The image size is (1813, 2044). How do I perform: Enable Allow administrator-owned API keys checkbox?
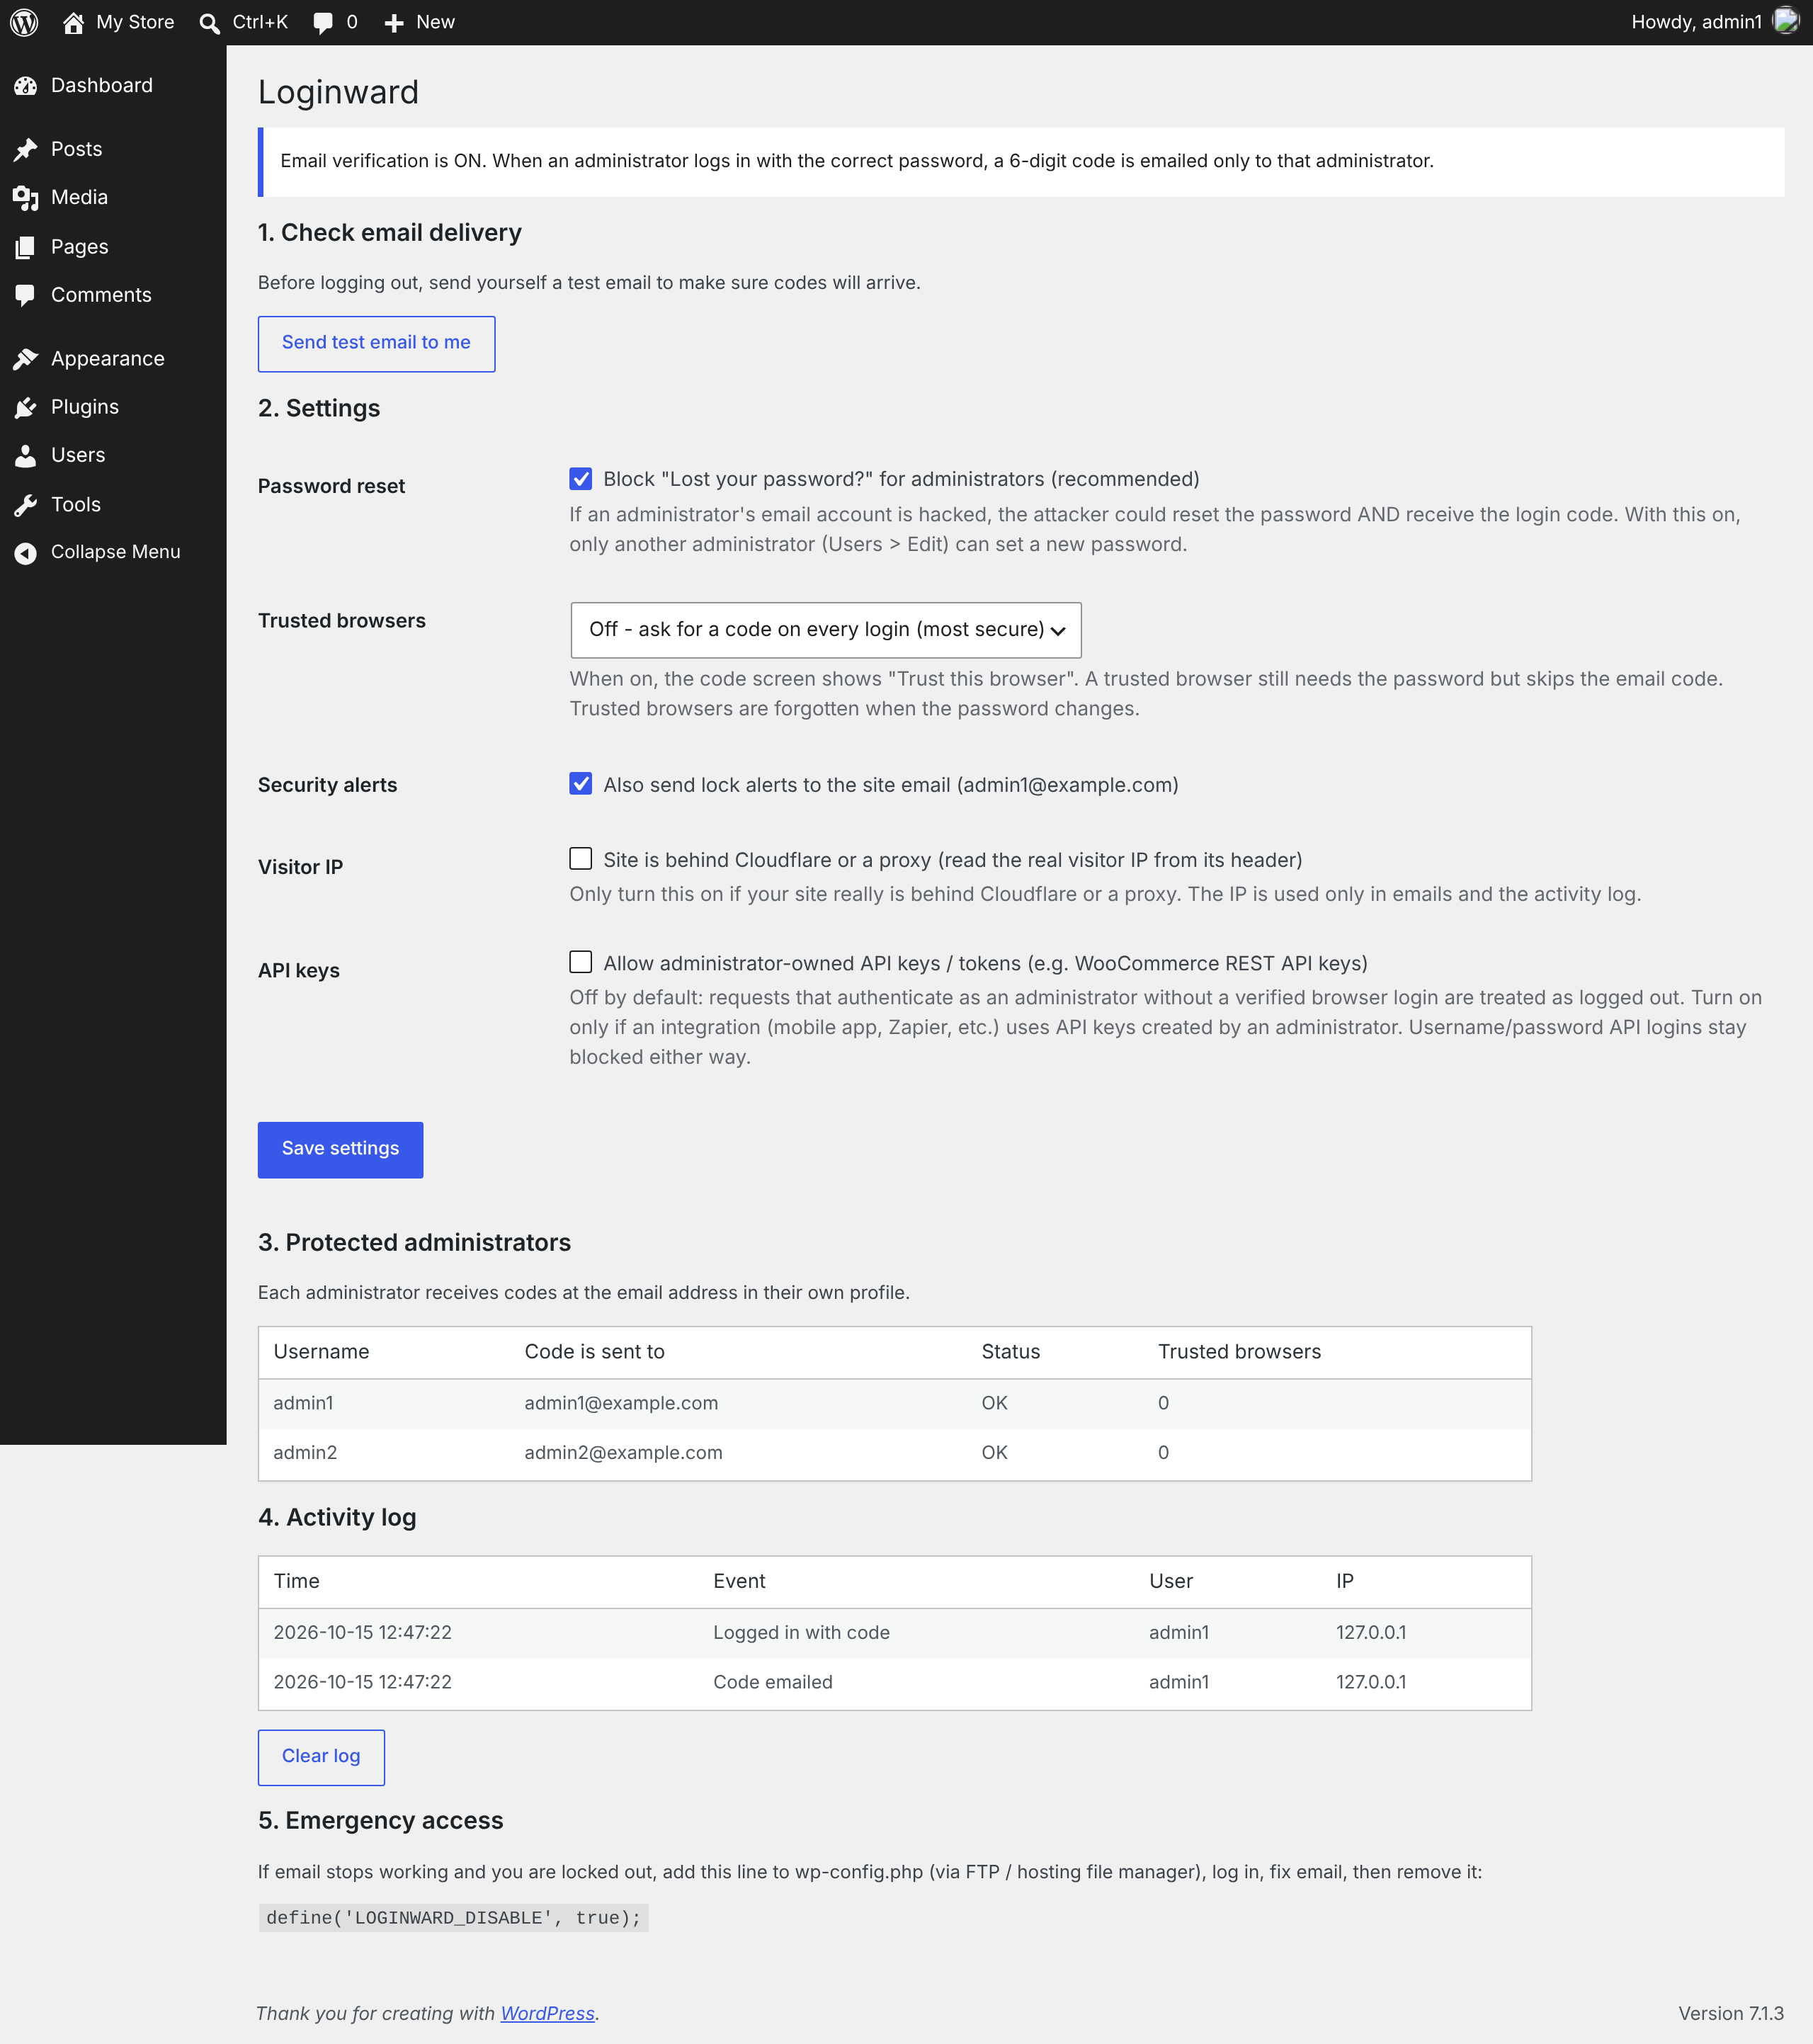point(581,962)
